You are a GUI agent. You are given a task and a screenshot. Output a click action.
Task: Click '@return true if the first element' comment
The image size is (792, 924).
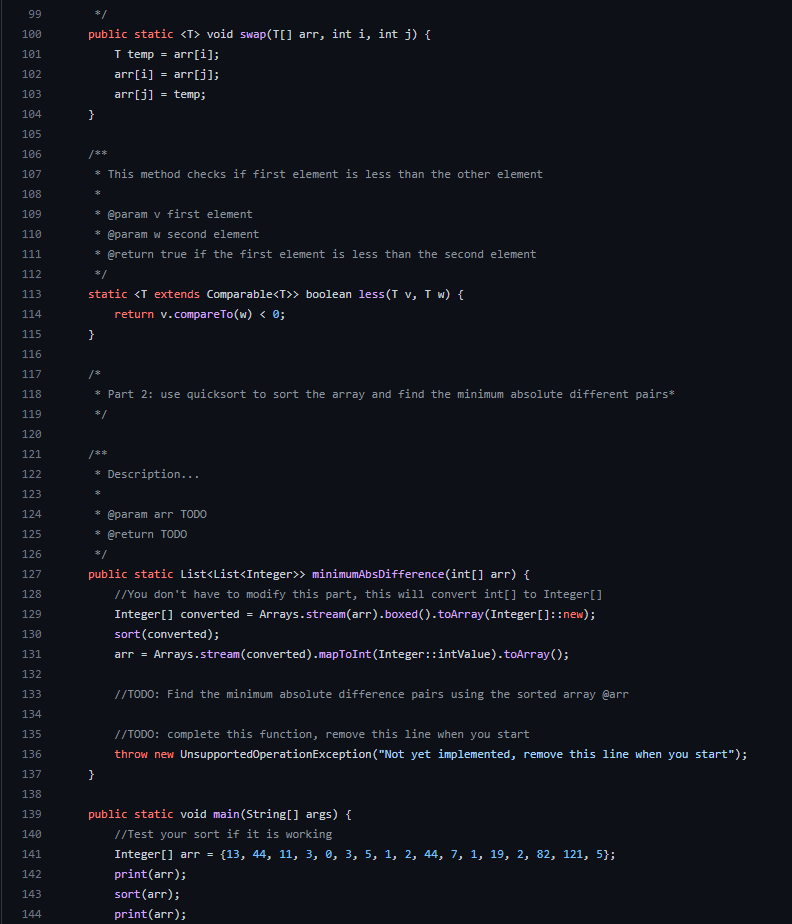pos(322,255)
